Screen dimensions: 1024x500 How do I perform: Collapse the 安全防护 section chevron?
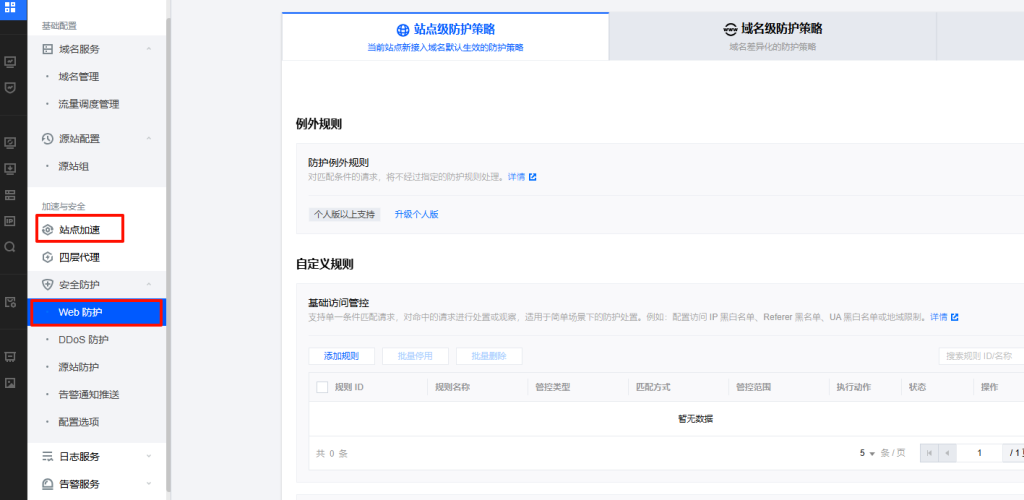point(149,285)
